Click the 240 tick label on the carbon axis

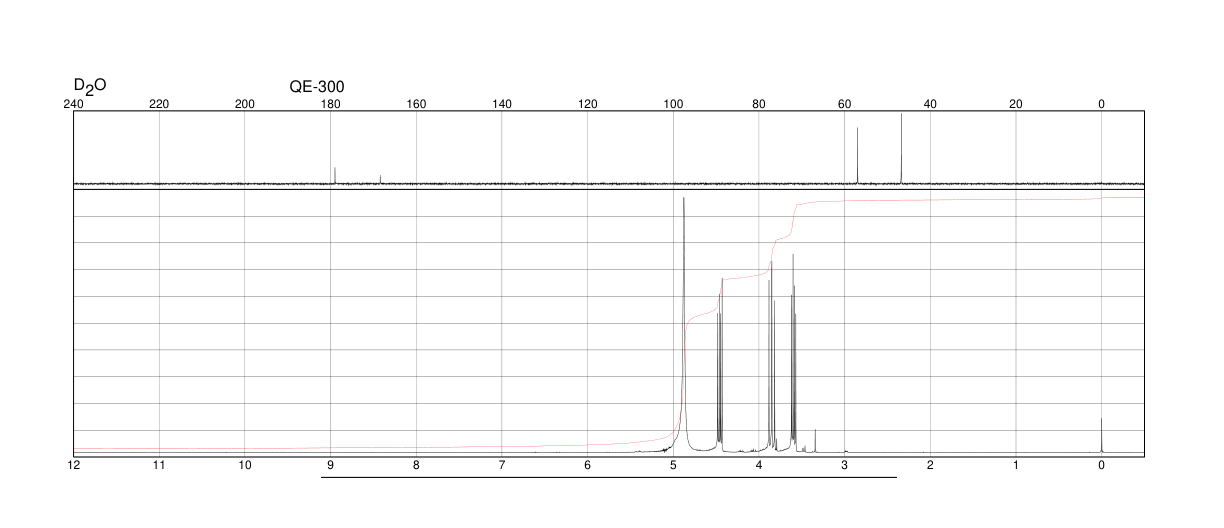(73, 104)
